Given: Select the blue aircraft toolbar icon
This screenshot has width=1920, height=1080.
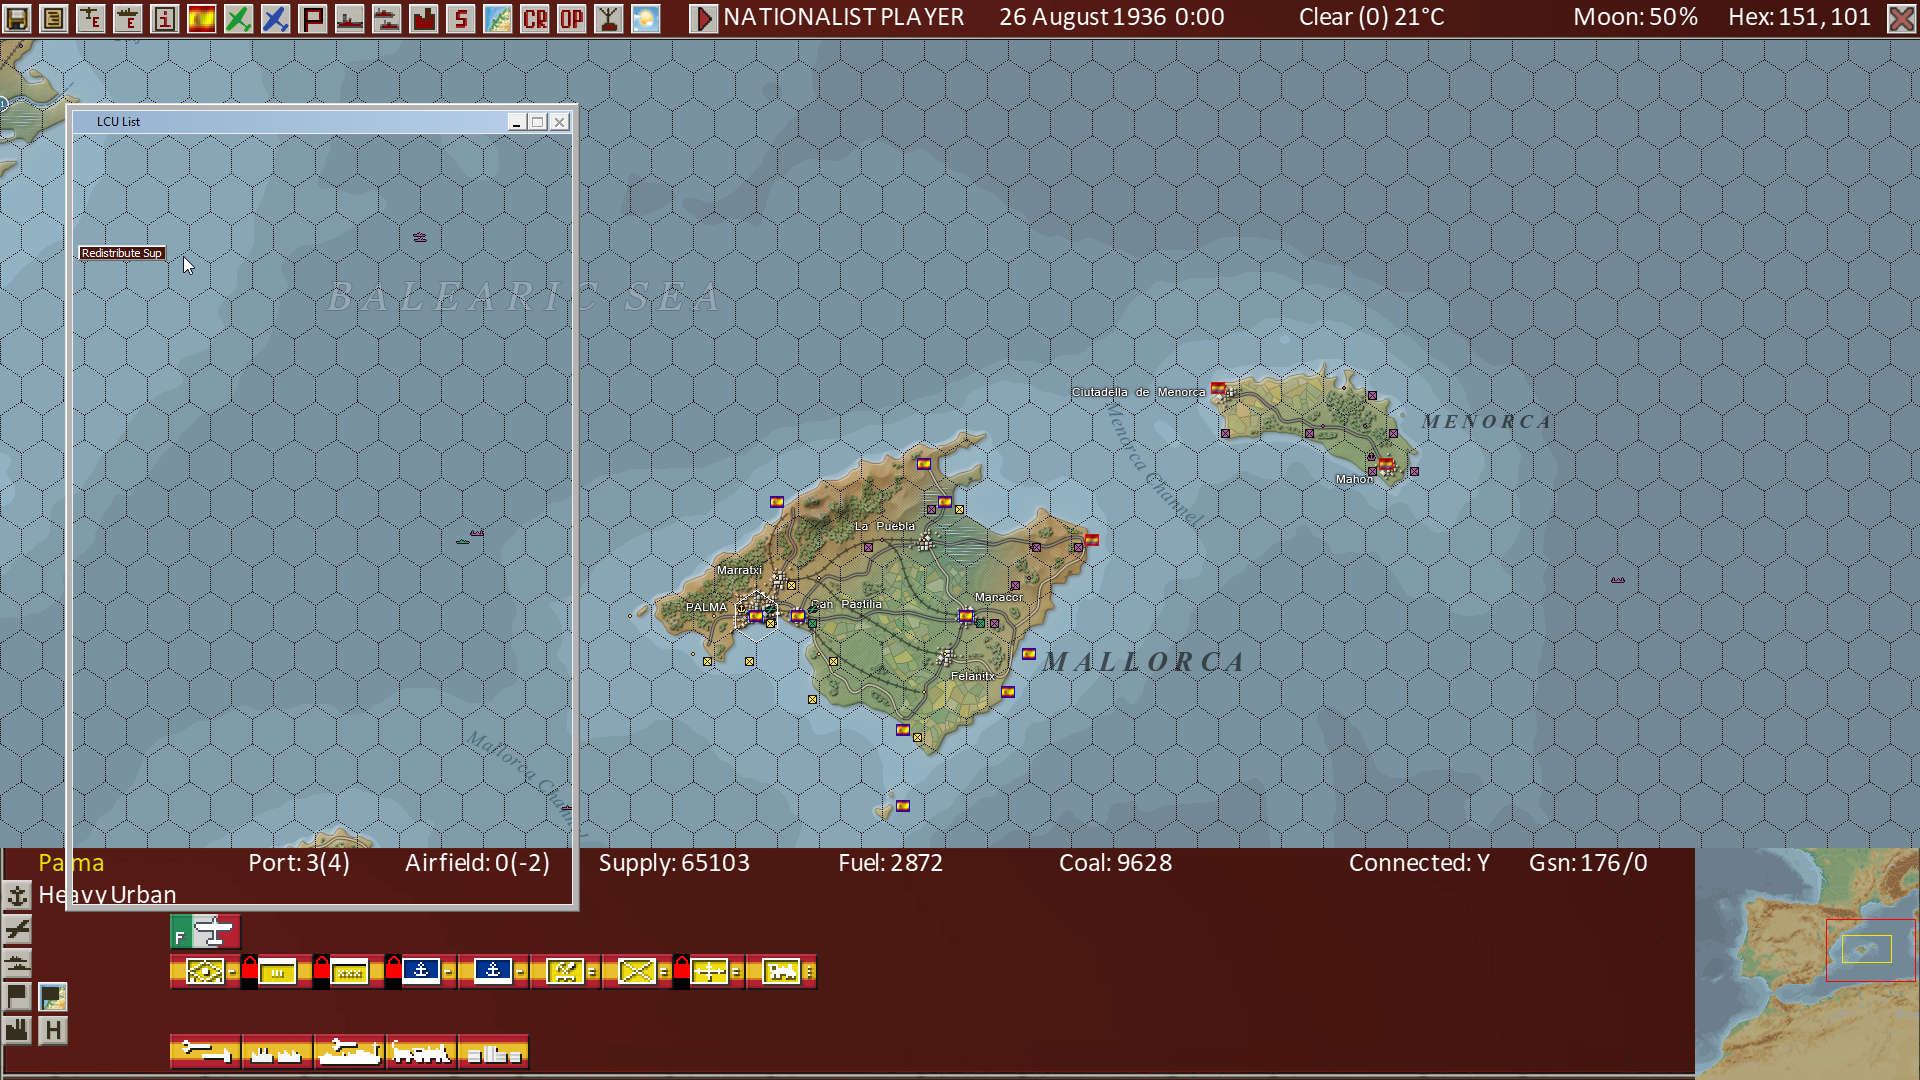Looking at the screenshot, I should tap(276, 17).
